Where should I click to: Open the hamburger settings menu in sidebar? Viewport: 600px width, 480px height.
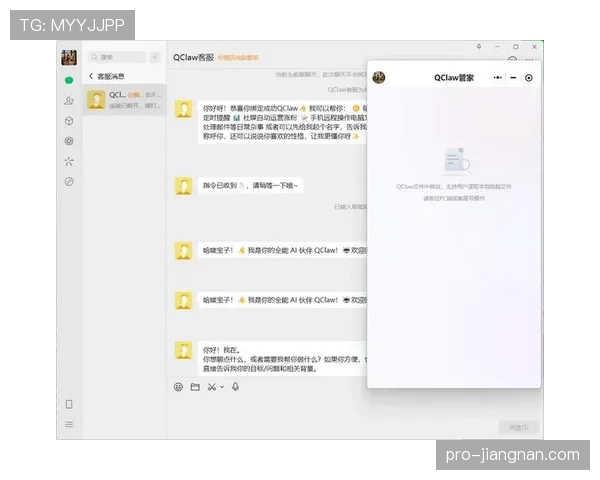coord(69,424)
